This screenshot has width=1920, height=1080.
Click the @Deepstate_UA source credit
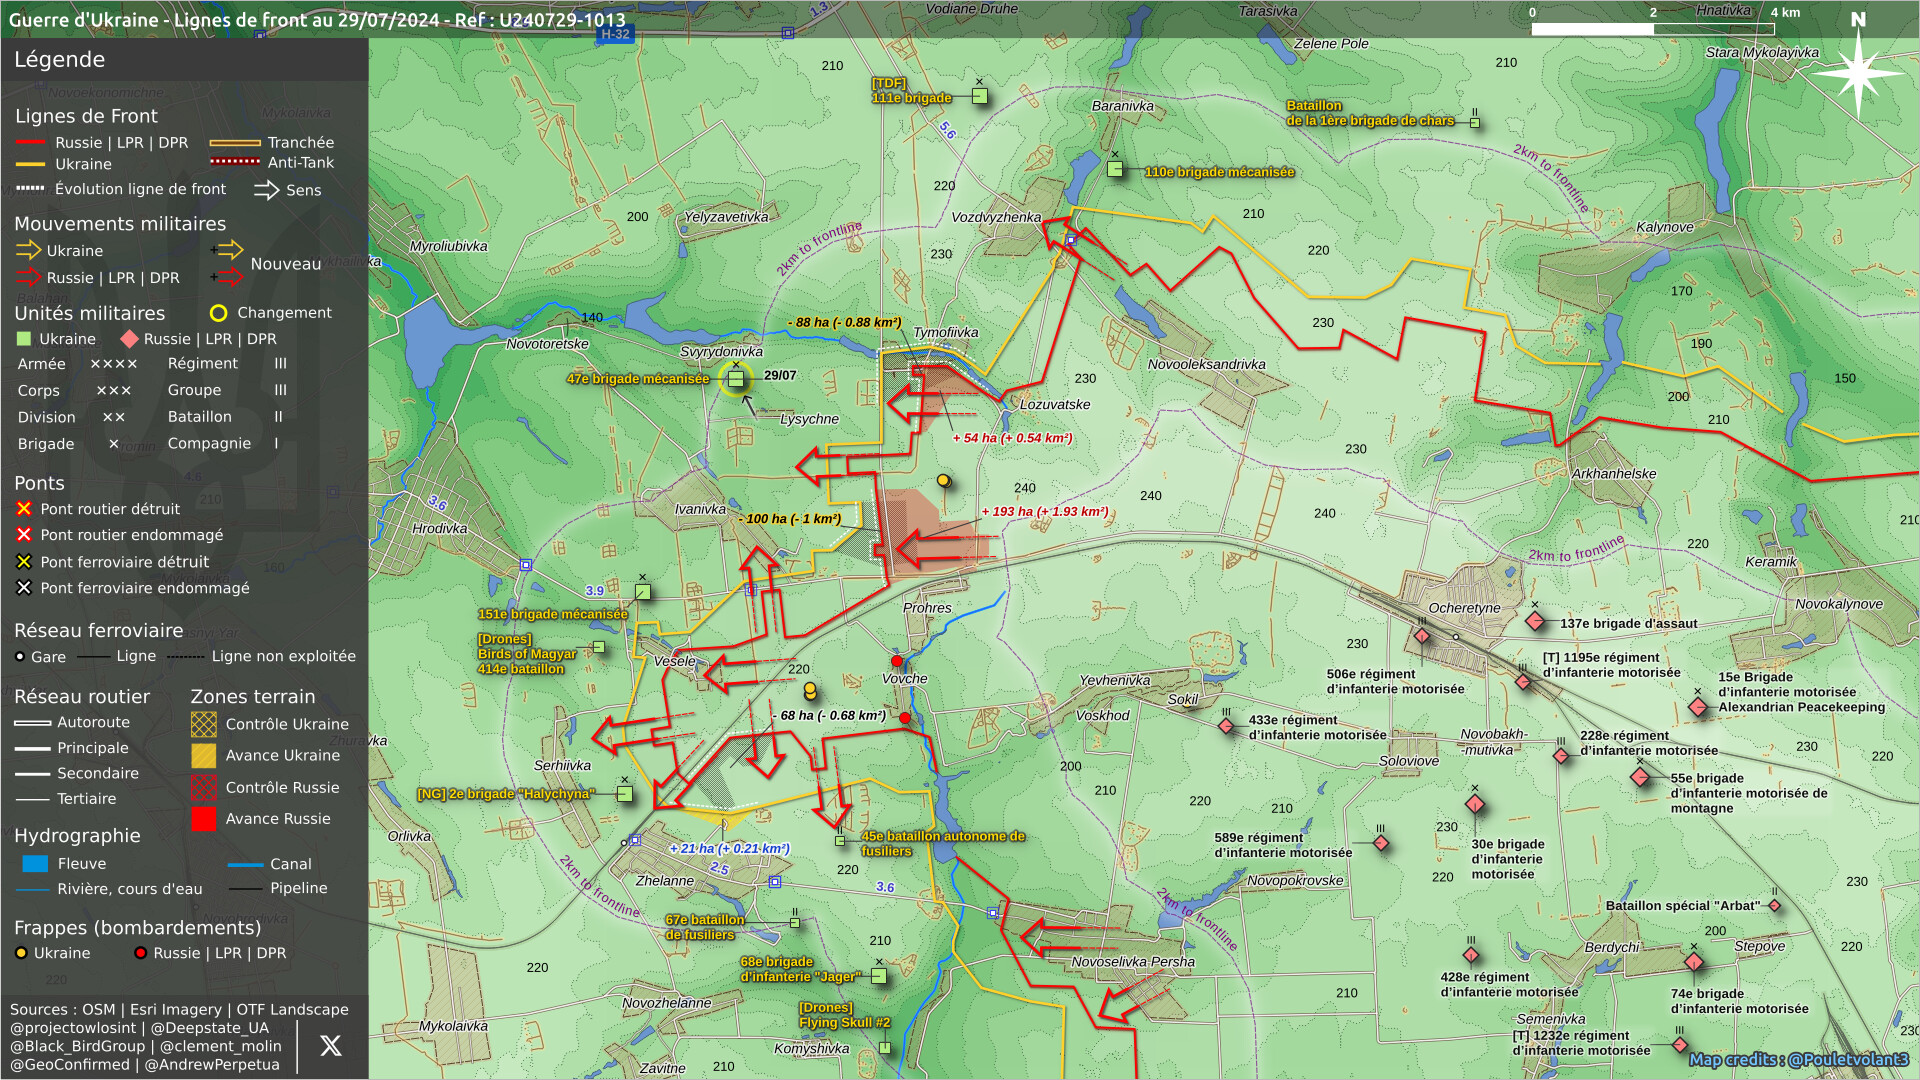pyautogui.click(x=209, y=1028)
